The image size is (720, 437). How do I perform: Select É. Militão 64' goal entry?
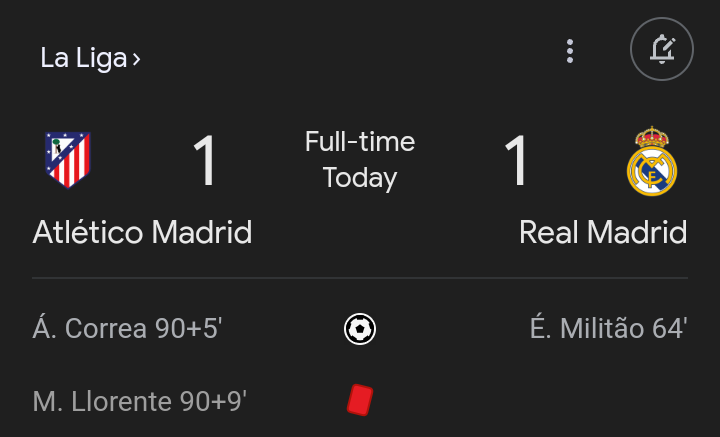click(608, 329)
